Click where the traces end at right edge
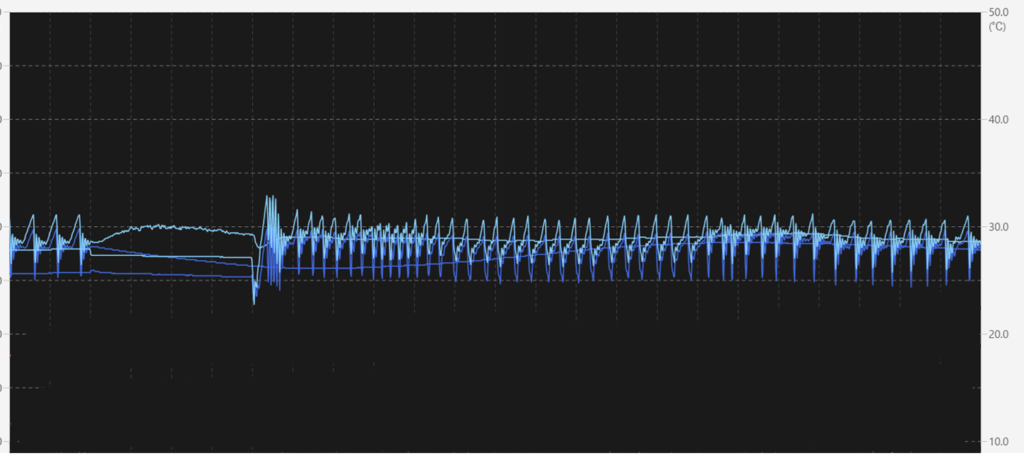Screen dimensions: 1024x458 pos(977,244)
